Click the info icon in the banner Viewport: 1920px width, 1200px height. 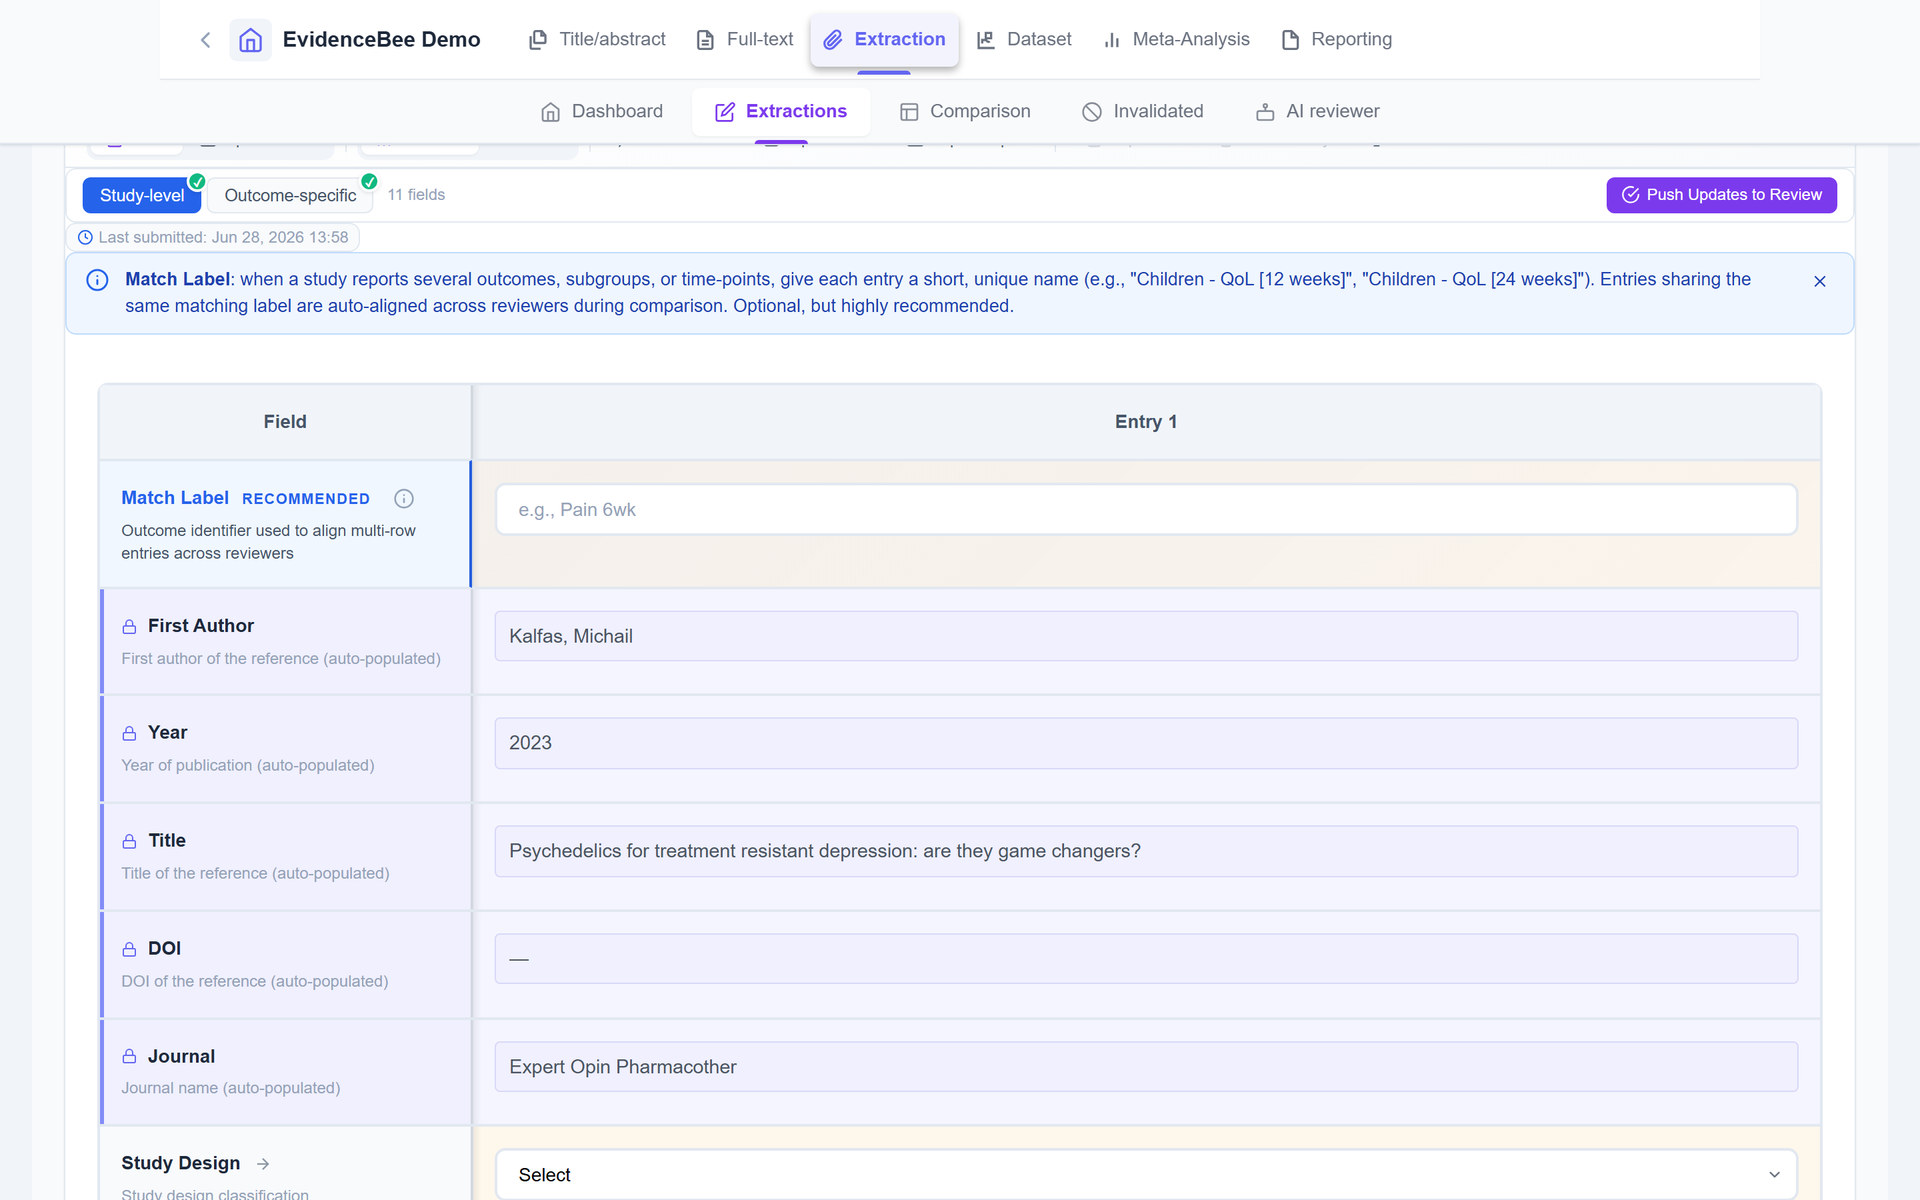(x=97, y=280)
